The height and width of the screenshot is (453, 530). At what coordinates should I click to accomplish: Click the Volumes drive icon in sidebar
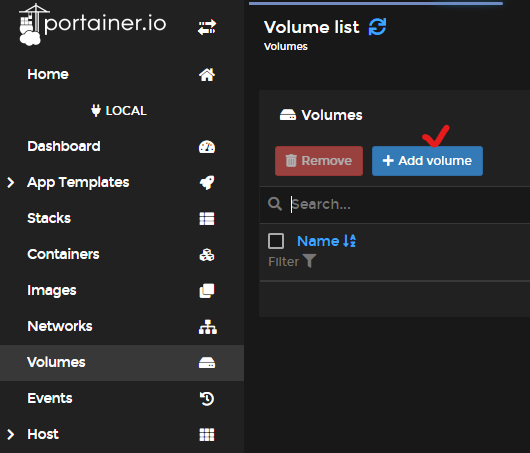(207, 363)
